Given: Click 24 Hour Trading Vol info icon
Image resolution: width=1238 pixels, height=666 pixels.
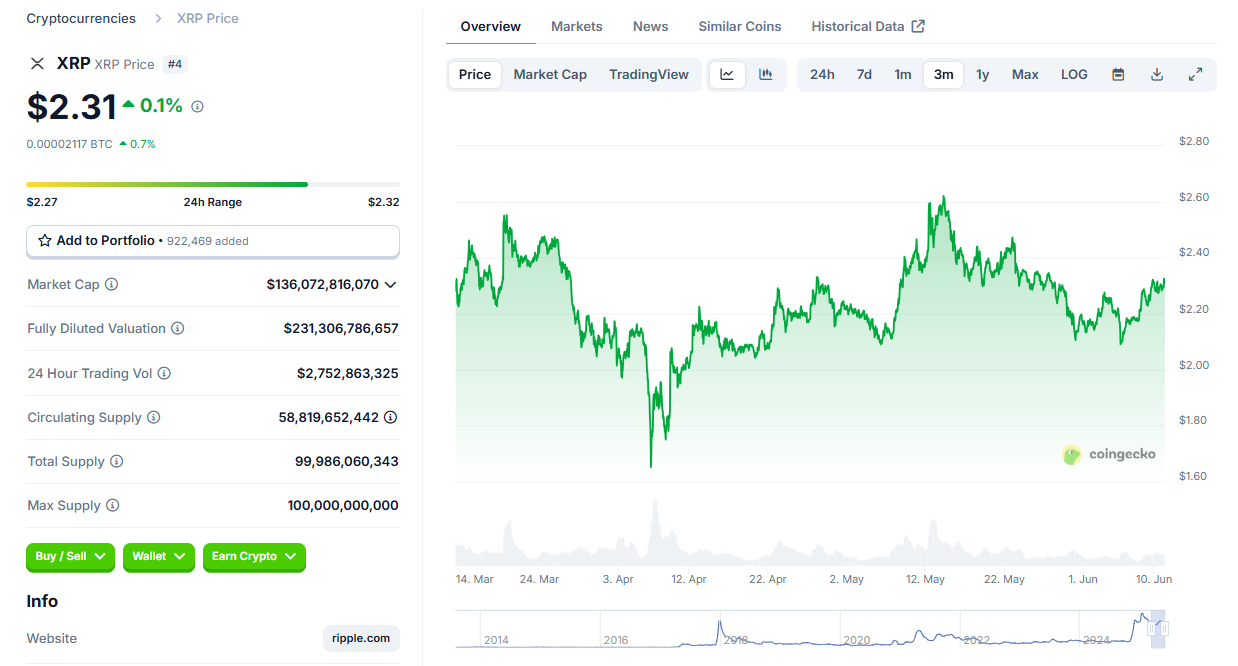Looking at the screenshot, I should click(164, 373).
